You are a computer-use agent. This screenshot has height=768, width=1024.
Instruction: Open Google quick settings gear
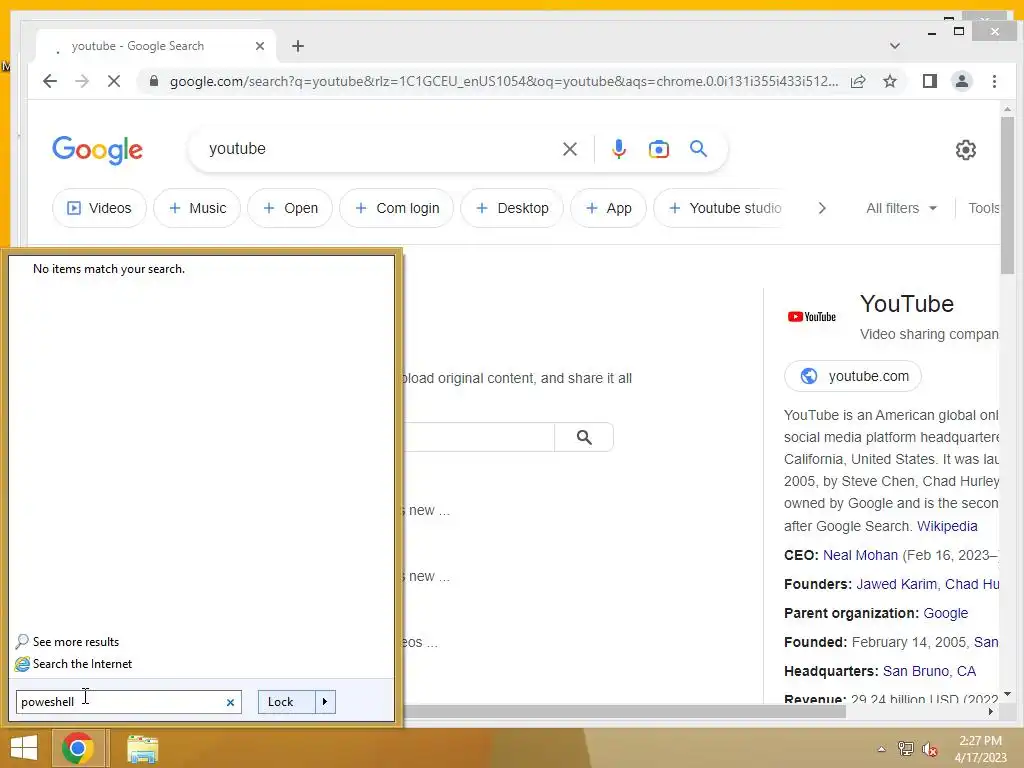point(965,150)
